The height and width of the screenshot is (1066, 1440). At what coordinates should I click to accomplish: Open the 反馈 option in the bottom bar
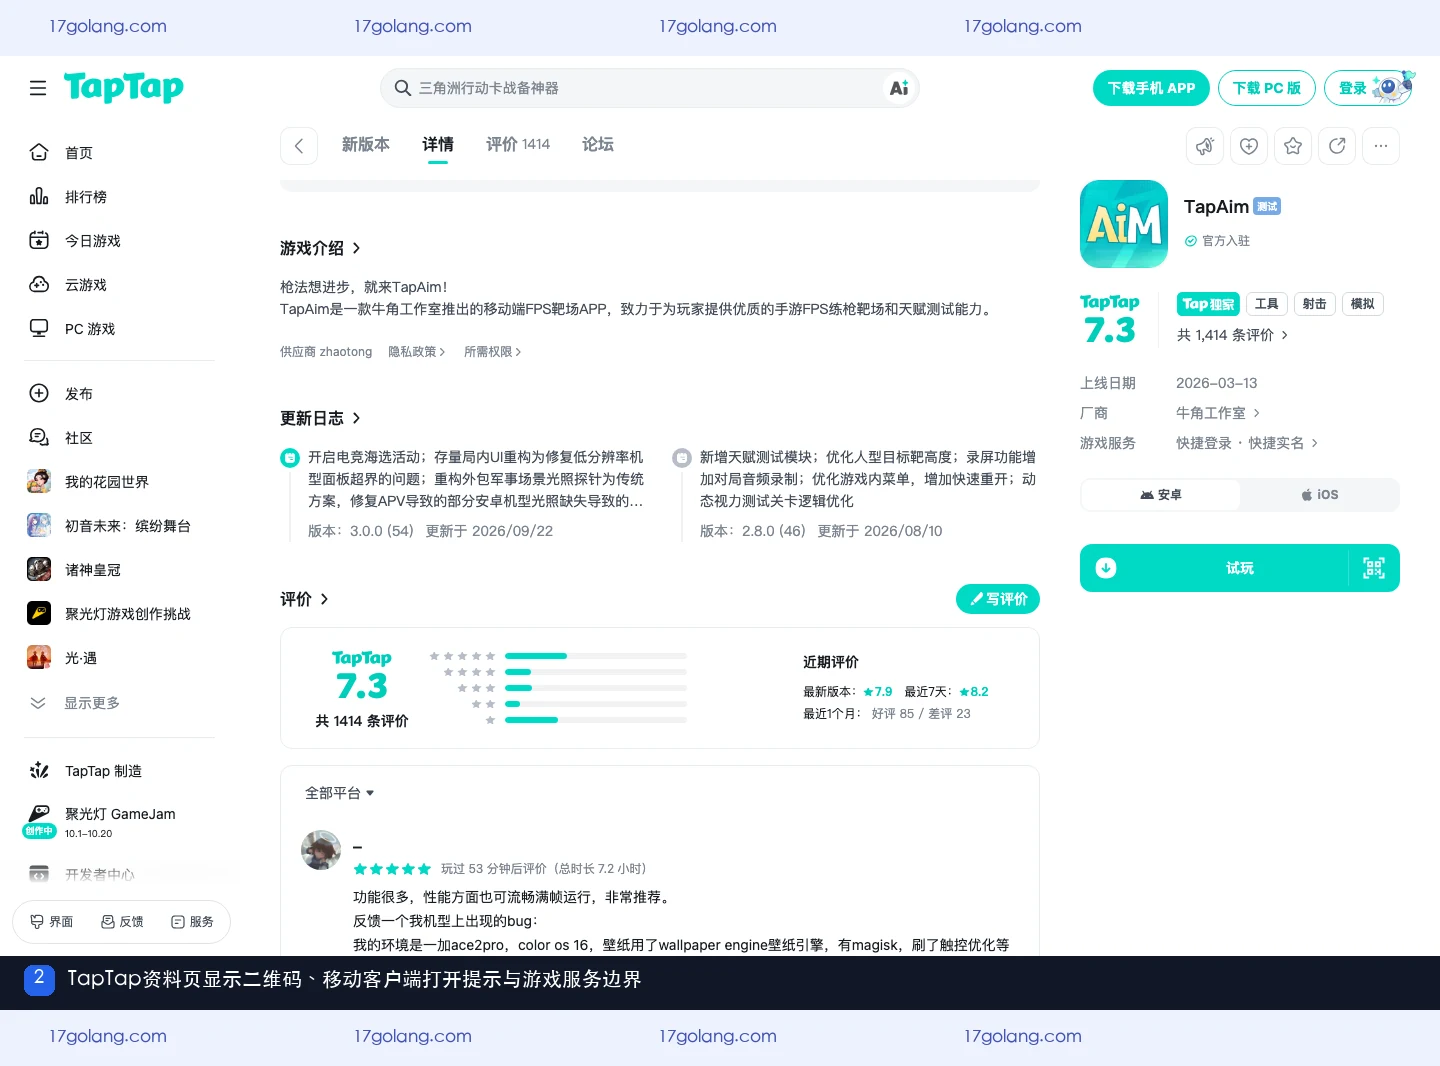coord(122,922)
